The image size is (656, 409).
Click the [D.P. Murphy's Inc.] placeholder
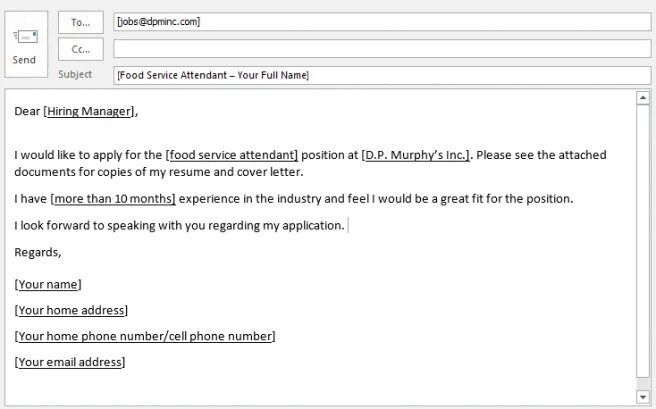(x=416, y=155)
